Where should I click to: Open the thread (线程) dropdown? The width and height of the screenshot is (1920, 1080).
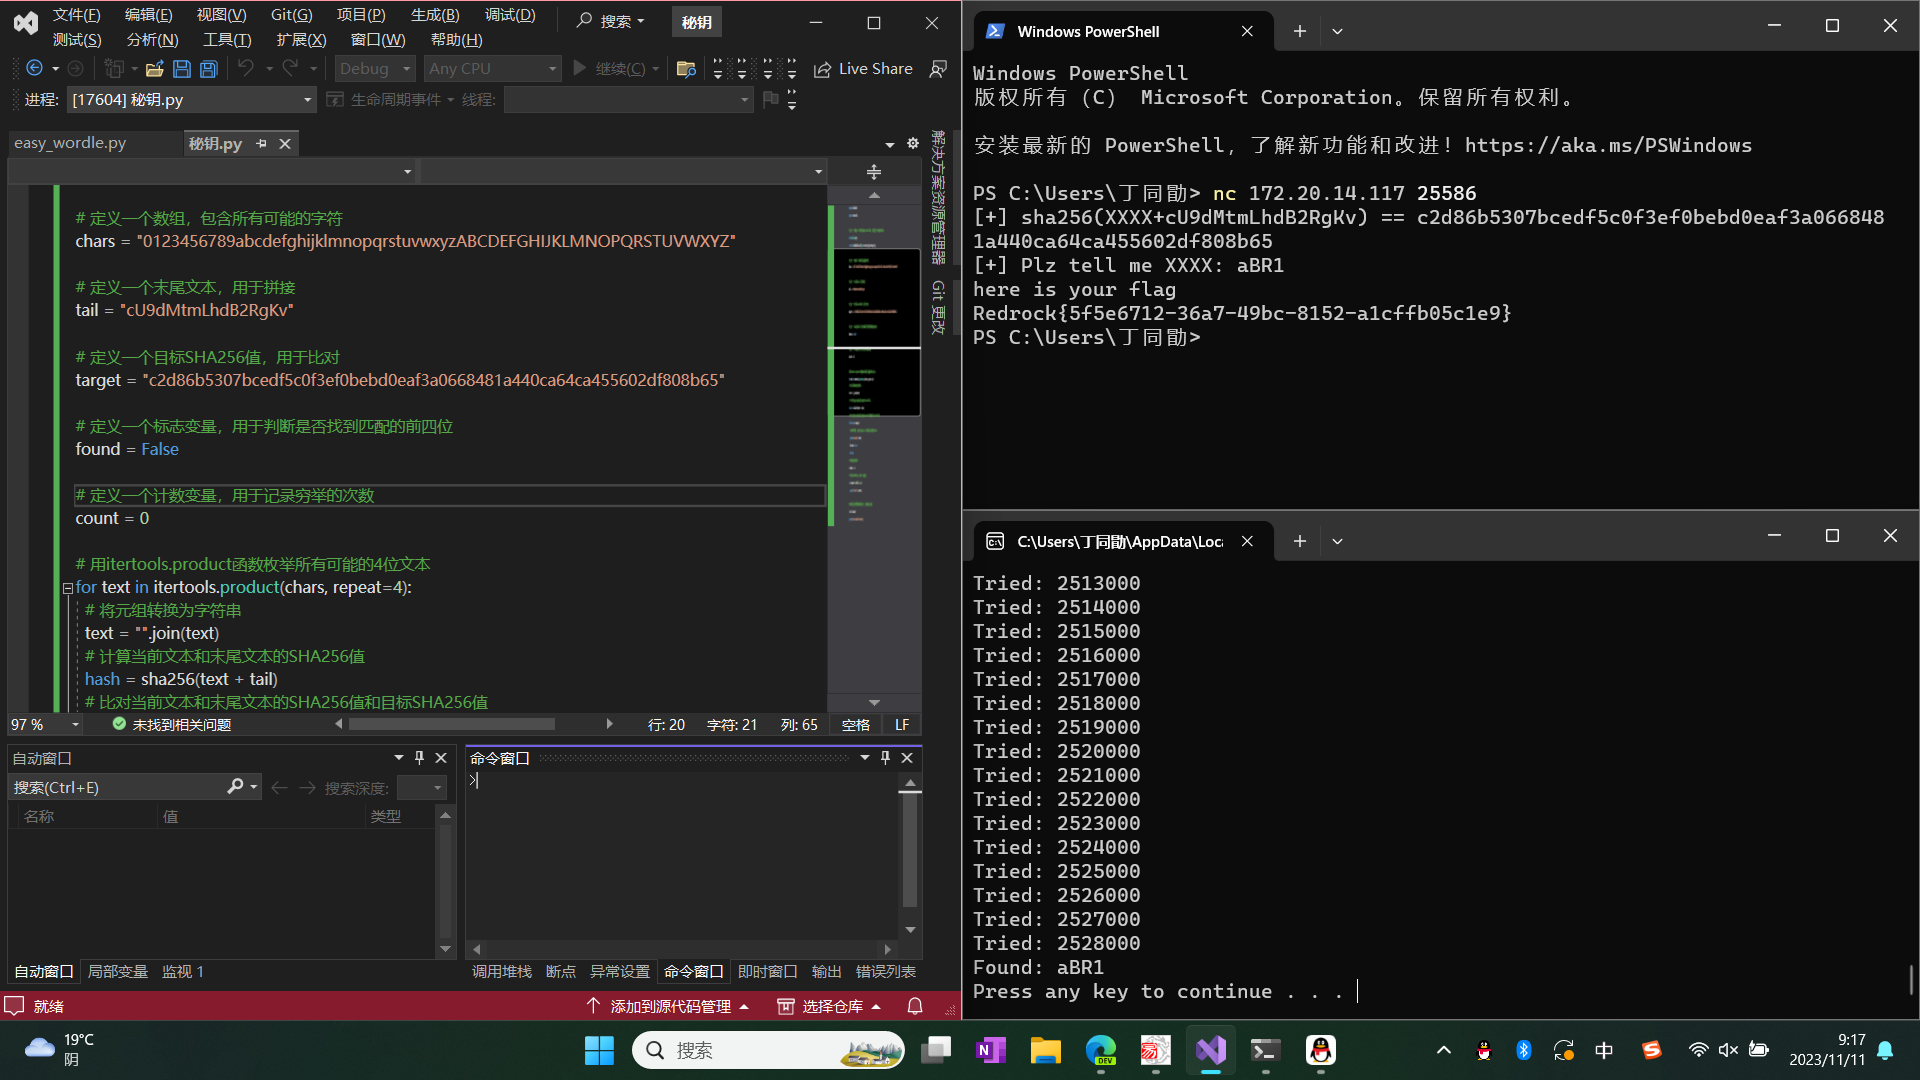[x=628, y=99]
